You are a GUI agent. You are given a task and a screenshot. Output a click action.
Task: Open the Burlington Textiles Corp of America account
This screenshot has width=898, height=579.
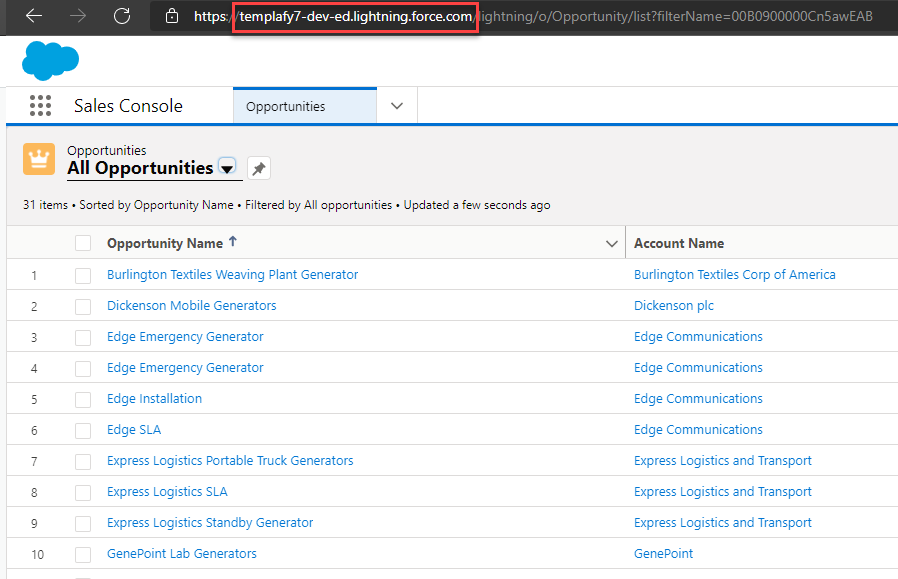735,274
